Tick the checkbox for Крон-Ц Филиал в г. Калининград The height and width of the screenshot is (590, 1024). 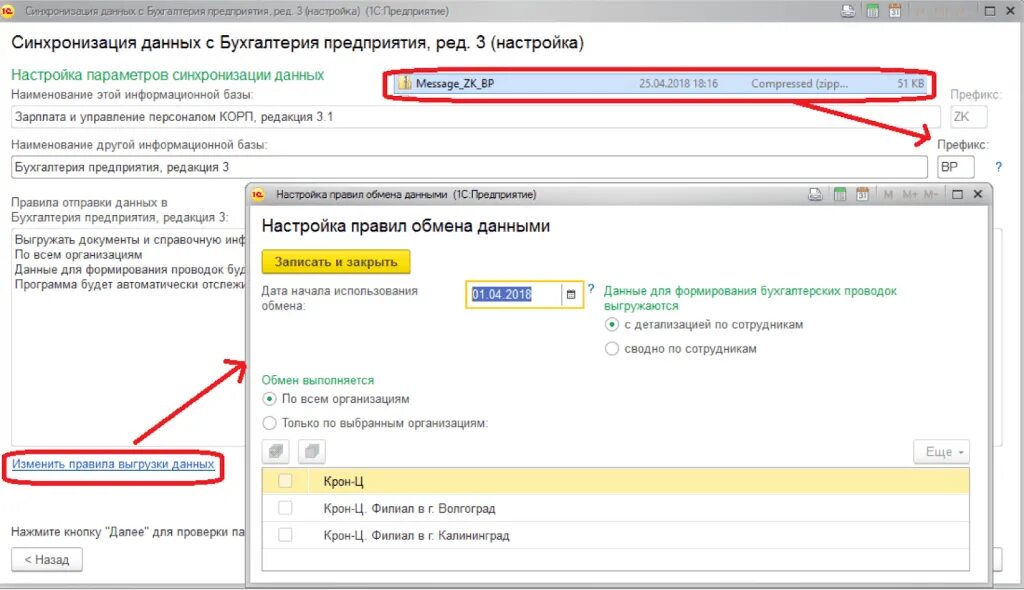click(285, 534)
